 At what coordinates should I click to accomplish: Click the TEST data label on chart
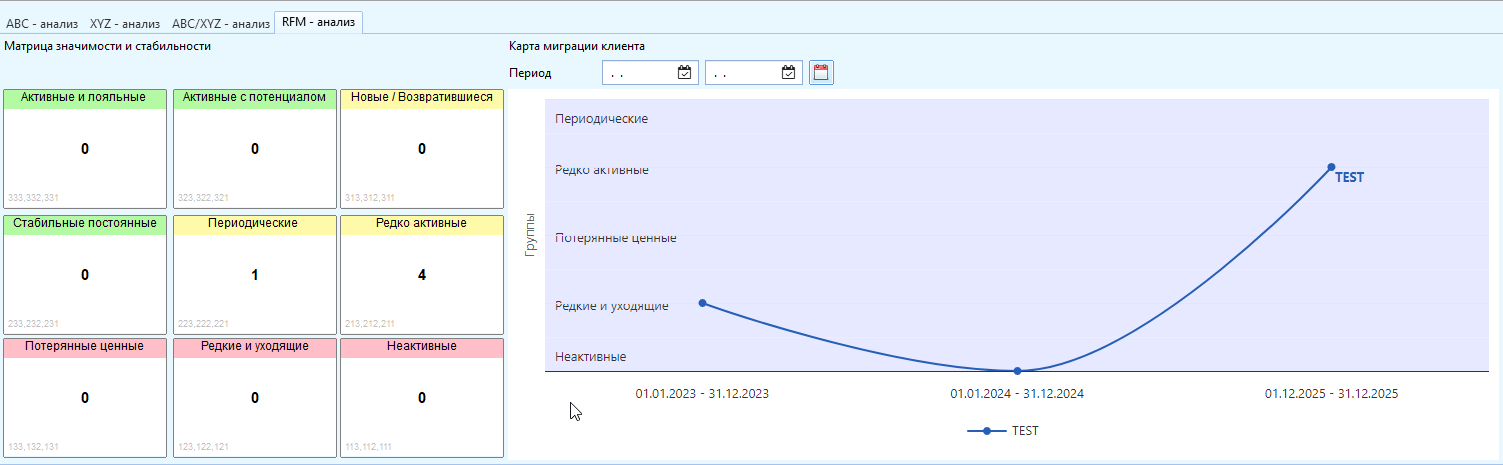pos(1350,177)
